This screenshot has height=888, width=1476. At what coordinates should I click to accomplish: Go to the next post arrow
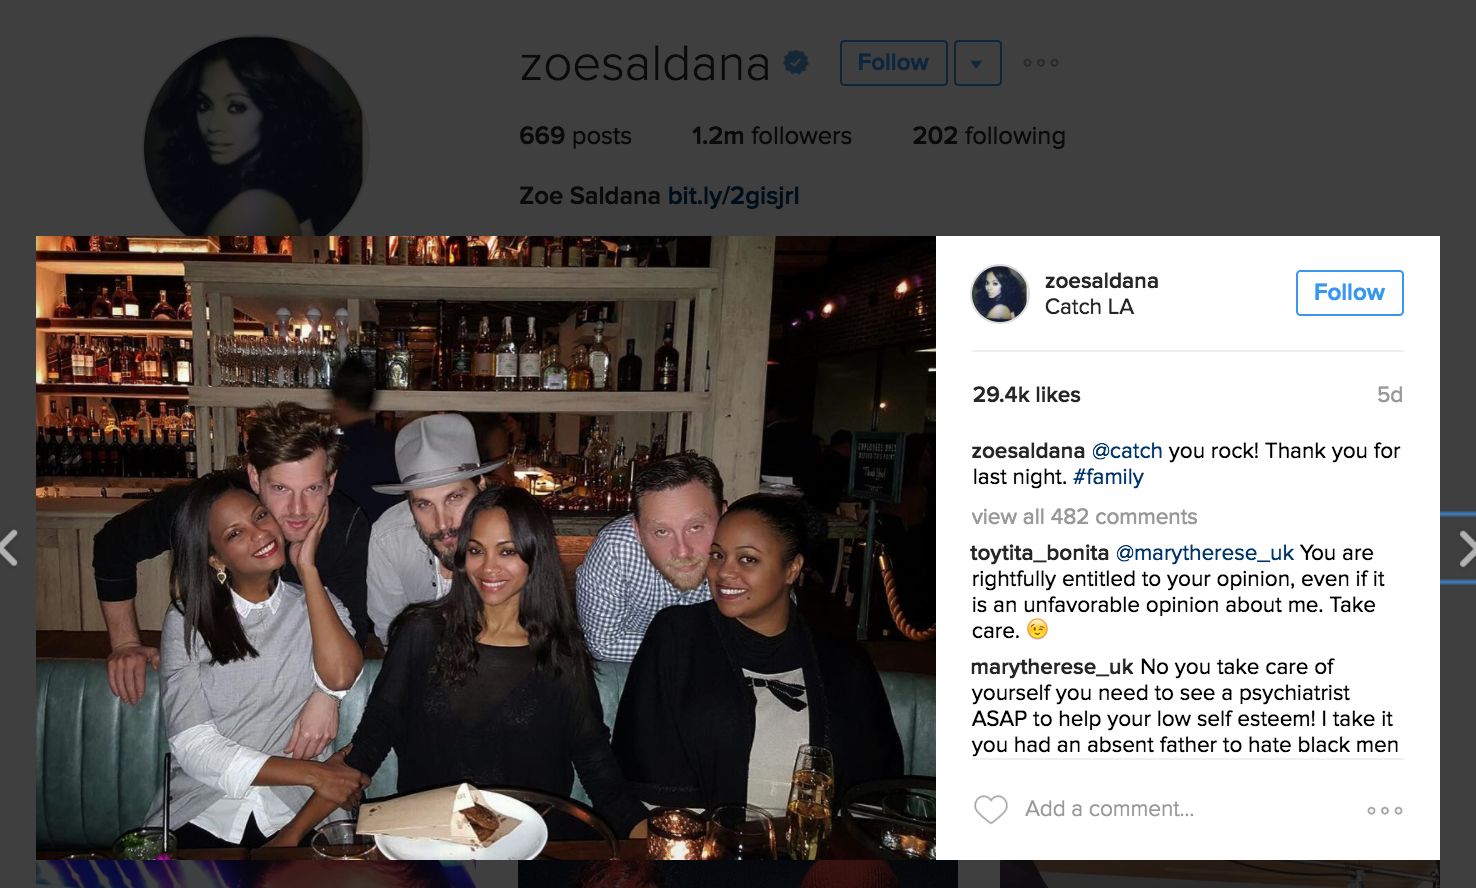(1466, 549)
